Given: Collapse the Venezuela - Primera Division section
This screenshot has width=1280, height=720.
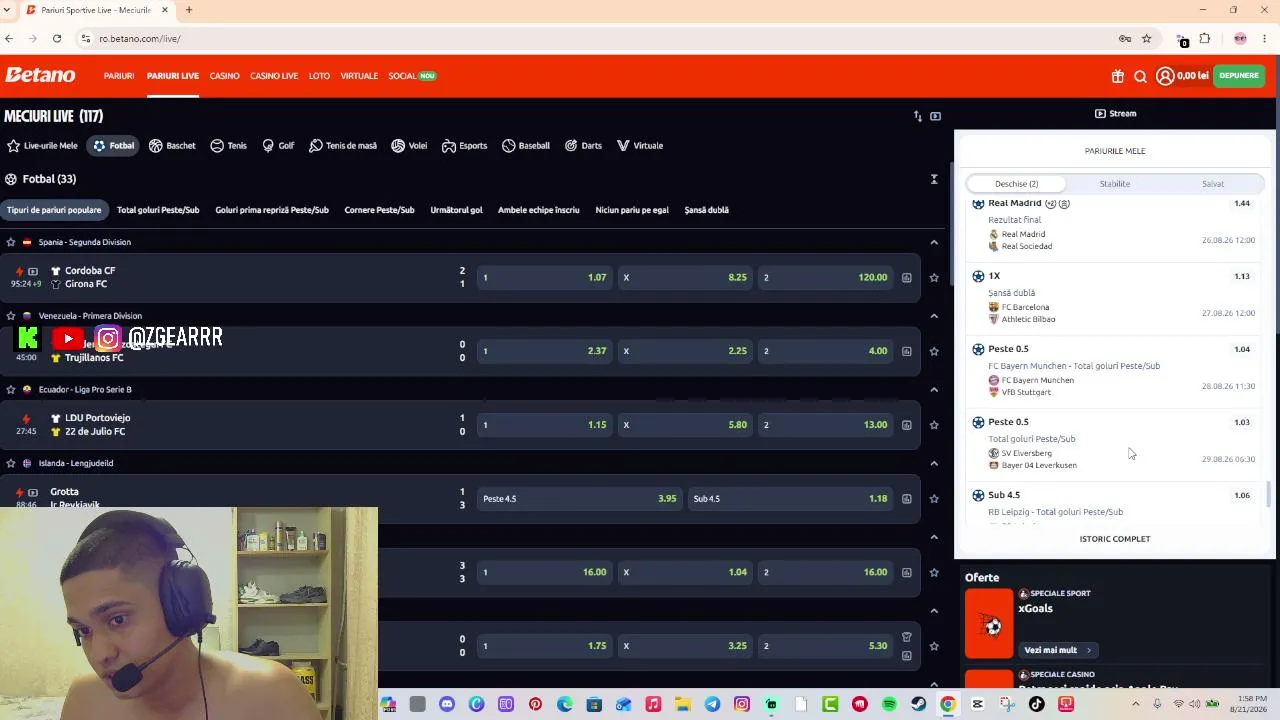Looking at the screenshot, I should (x=934, y=316).
